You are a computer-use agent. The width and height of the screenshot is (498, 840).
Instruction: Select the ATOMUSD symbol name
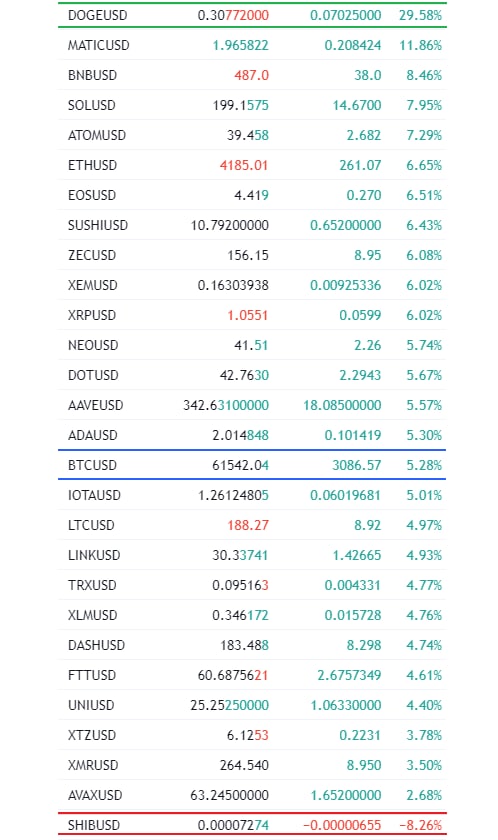[97, 135]
